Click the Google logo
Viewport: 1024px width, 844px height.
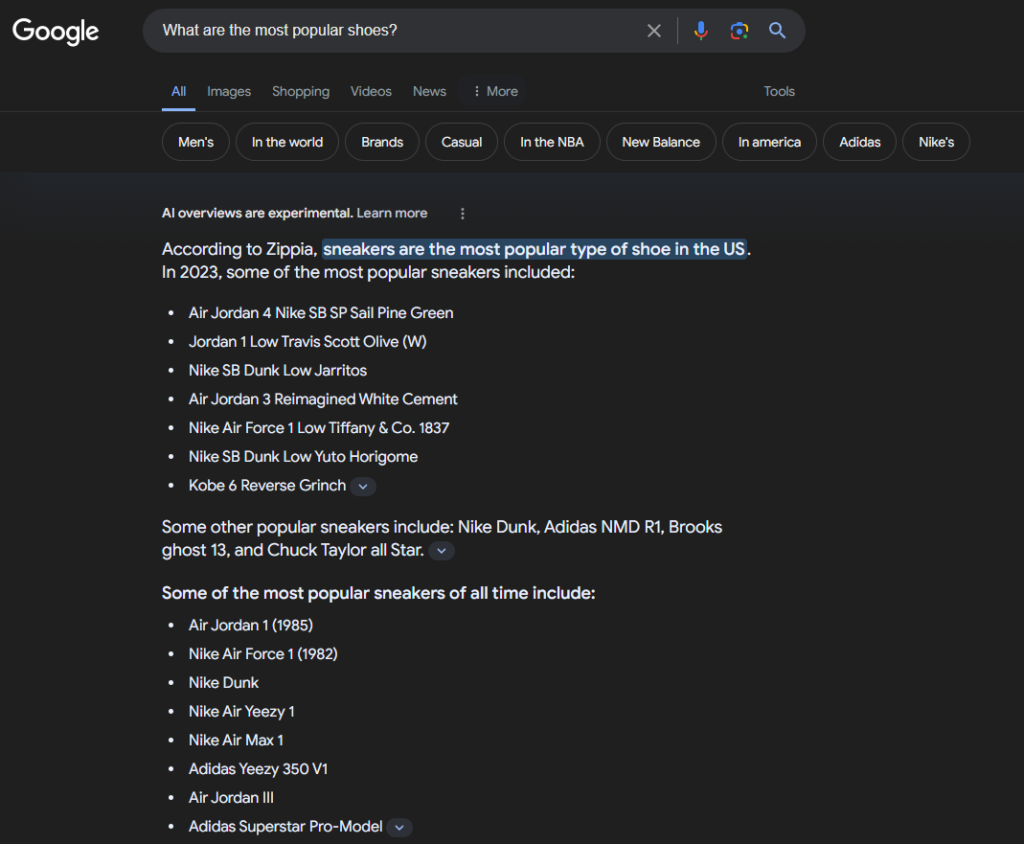pyautogui.click(x=56, y=31)
